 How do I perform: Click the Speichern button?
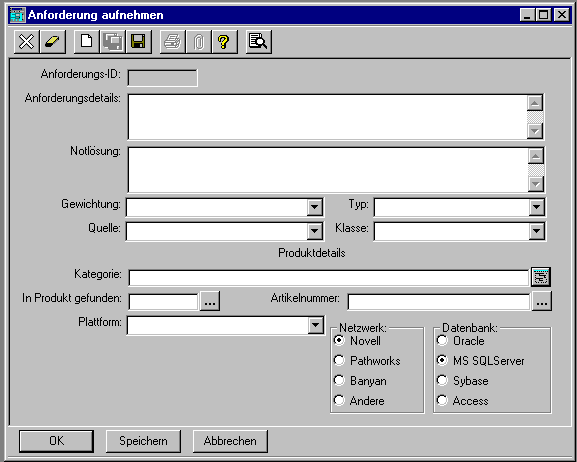coord(143,441)
